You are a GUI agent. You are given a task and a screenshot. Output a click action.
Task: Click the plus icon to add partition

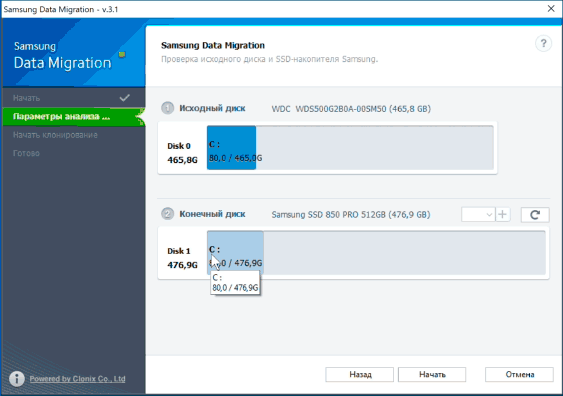503,214
